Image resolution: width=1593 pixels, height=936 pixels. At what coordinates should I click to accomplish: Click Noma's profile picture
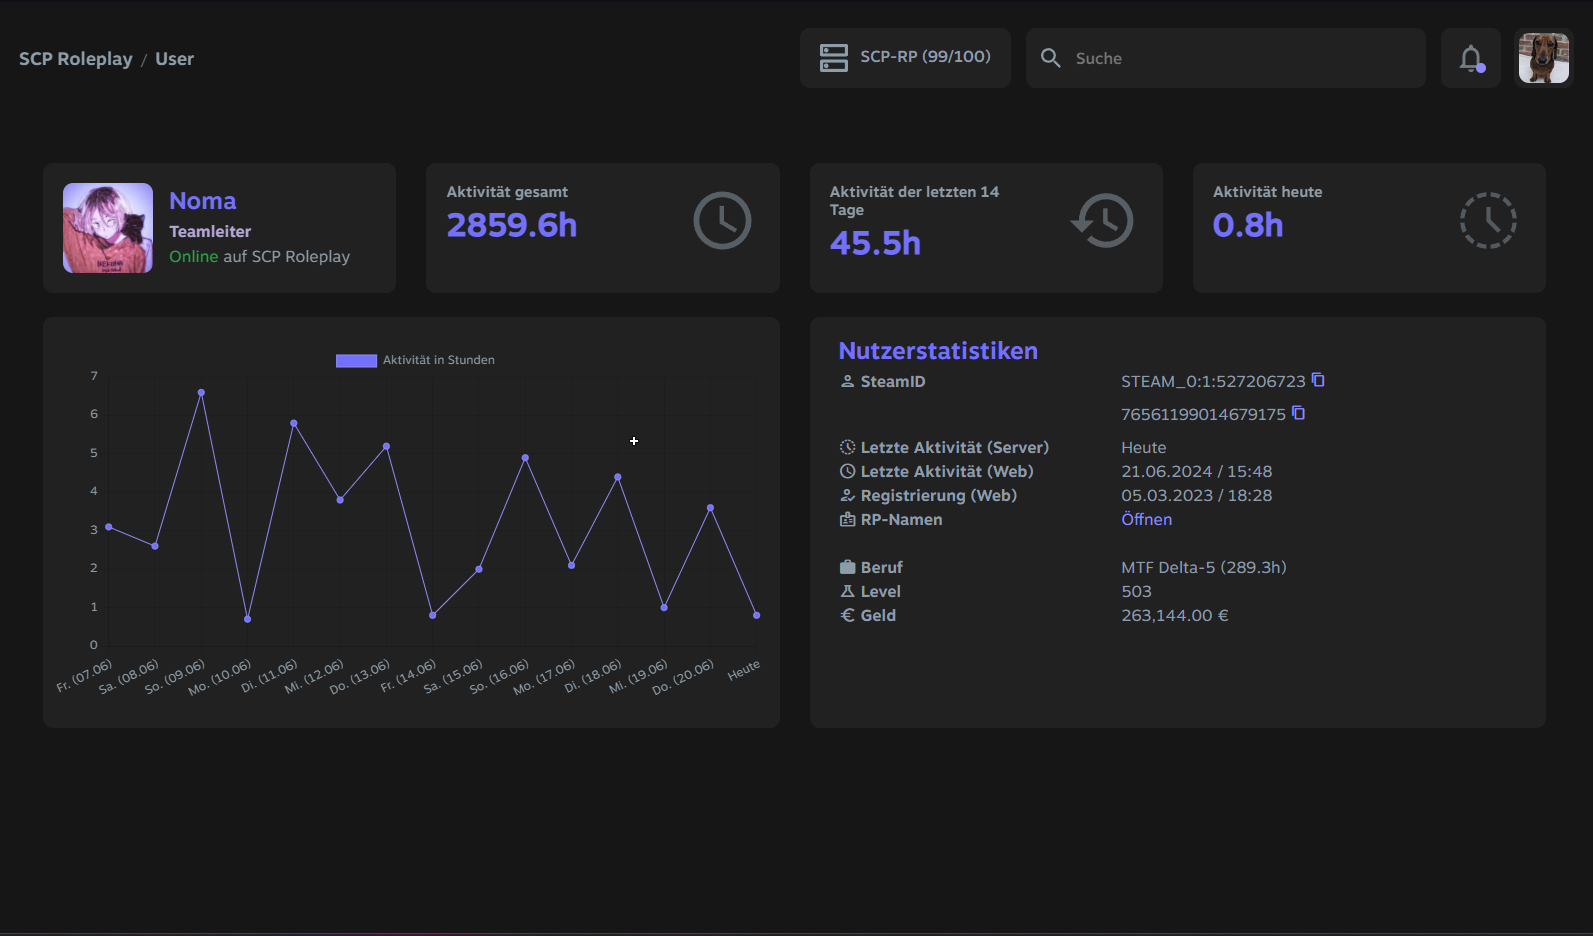coord(108,228)
